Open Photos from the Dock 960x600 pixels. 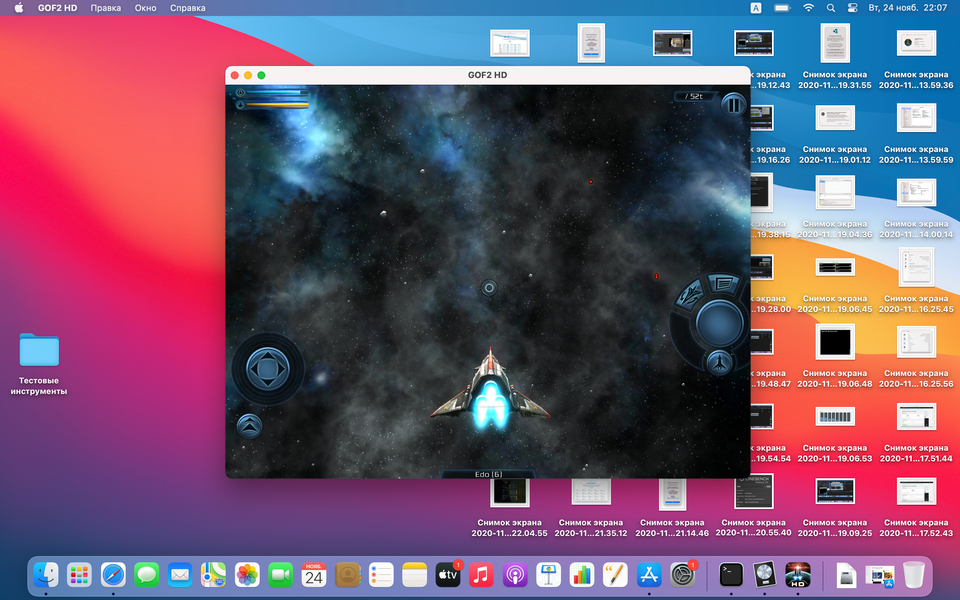click(247, 575)
